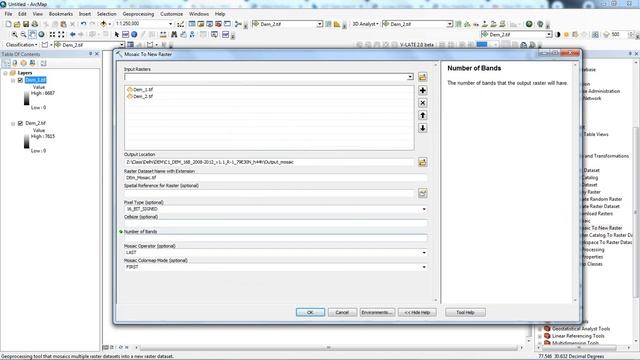Click the Fixed Zoom Out icon
The image size is (640, 360).
point(61,35)
